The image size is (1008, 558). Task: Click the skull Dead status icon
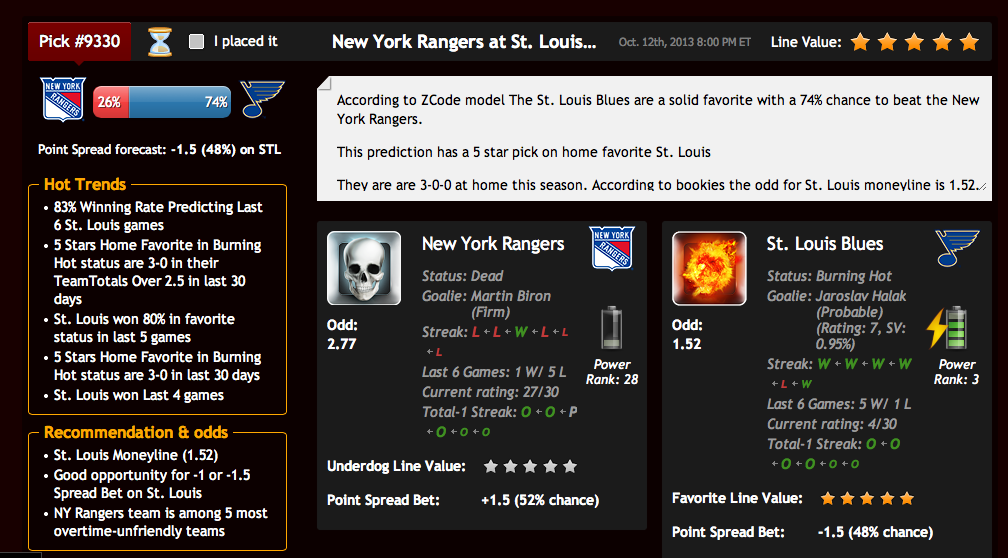(x=364, y=268)
